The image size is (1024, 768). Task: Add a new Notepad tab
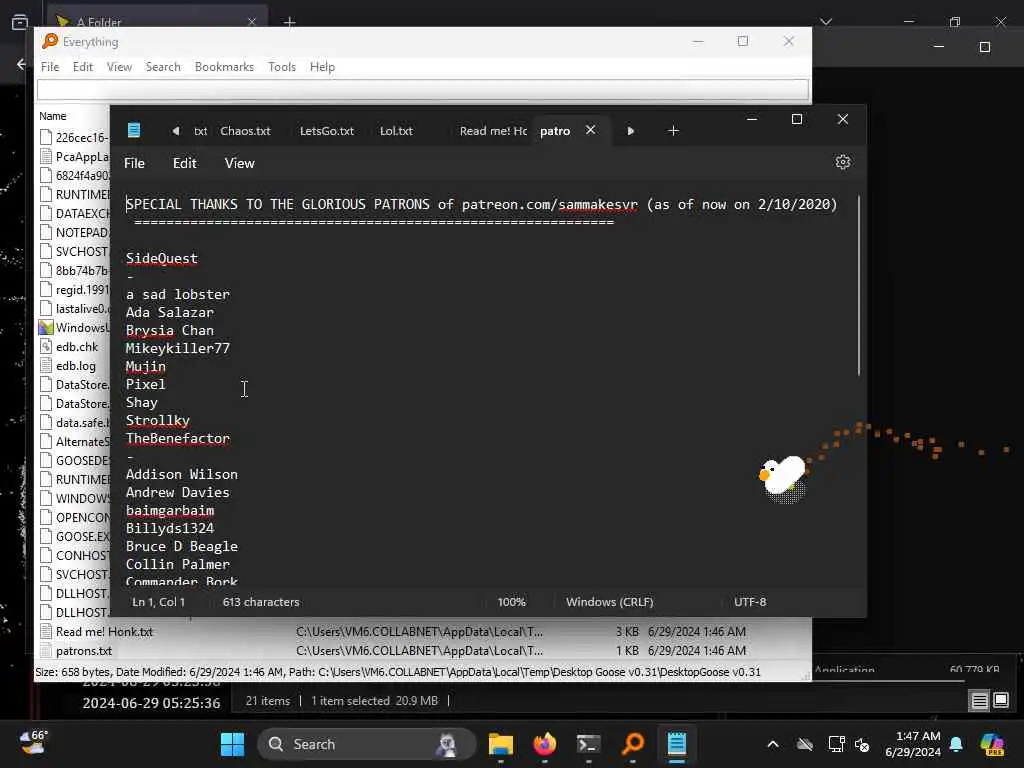click(673, 131)
